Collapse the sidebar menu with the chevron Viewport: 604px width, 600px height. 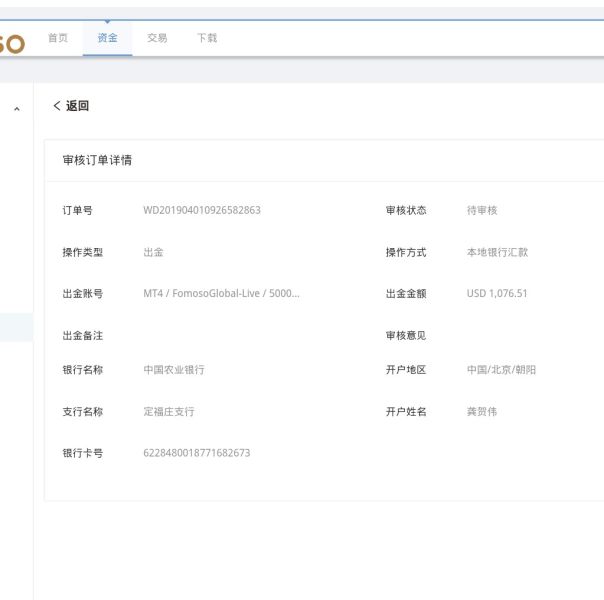click(x=16, y=108)
